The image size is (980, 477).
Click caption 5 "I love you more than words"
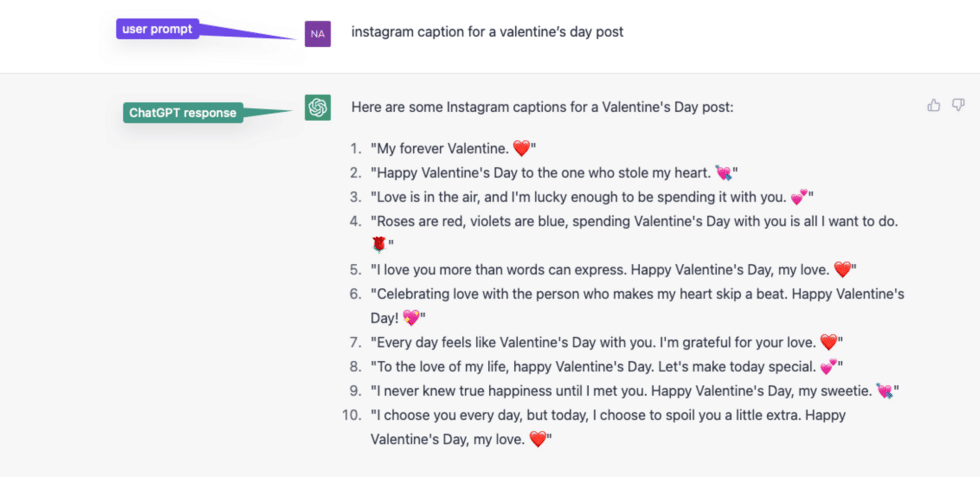click(x=613, y=270)
